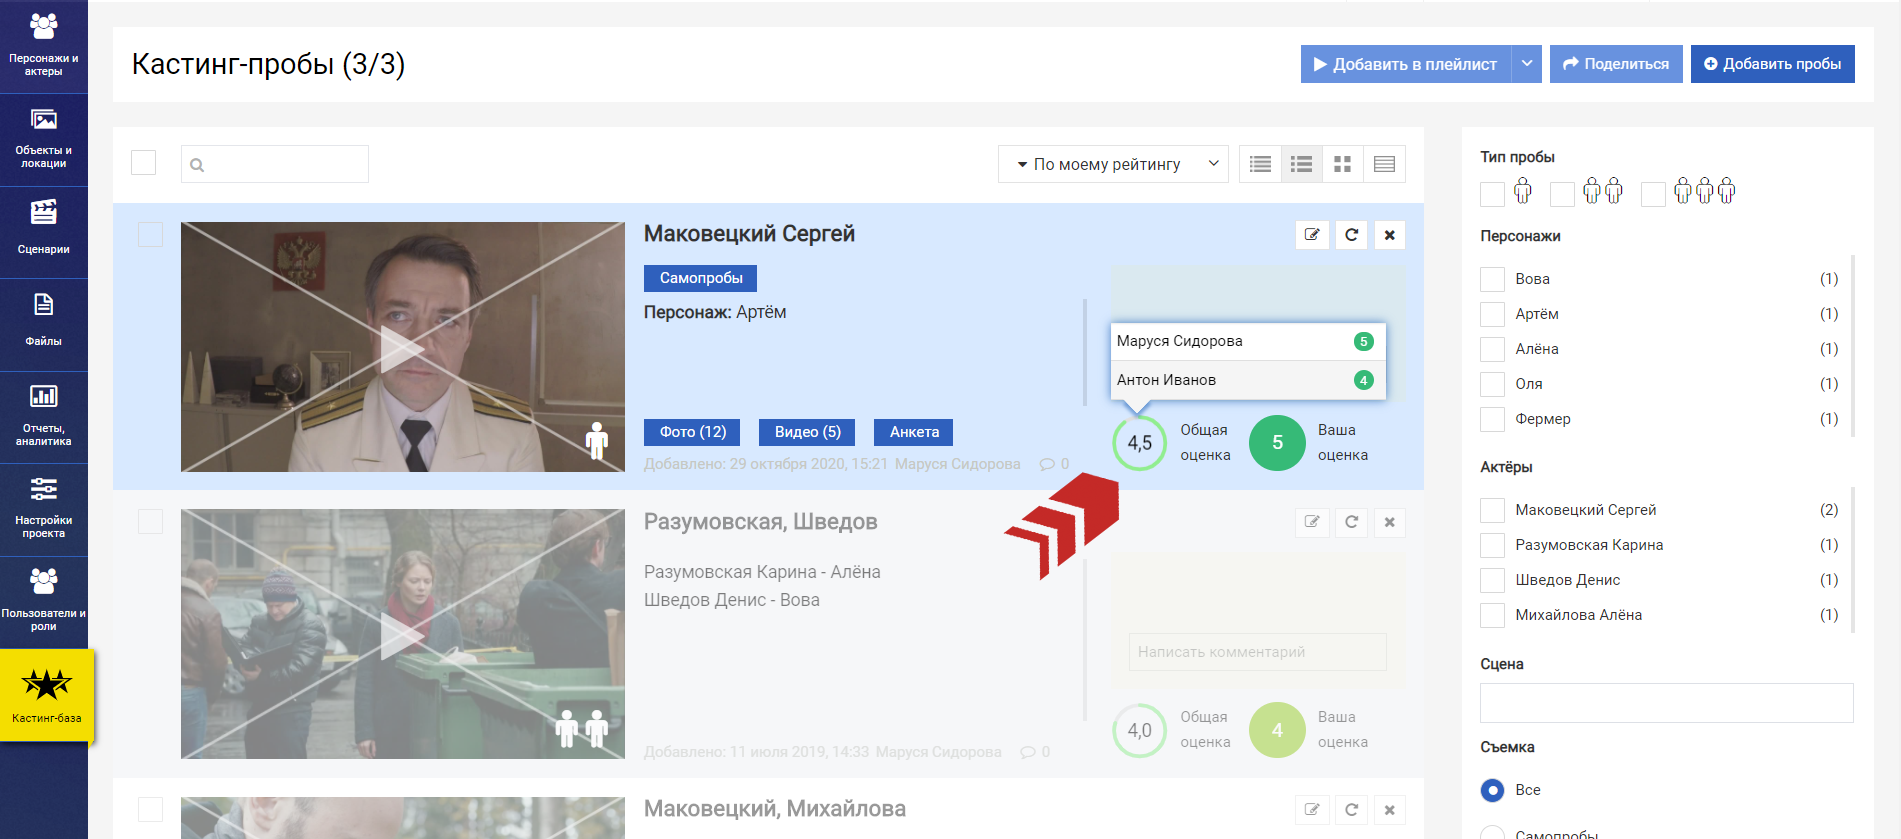Click Добавить в плейлист button
The image size is (1901, 839).
(1405, 64)
